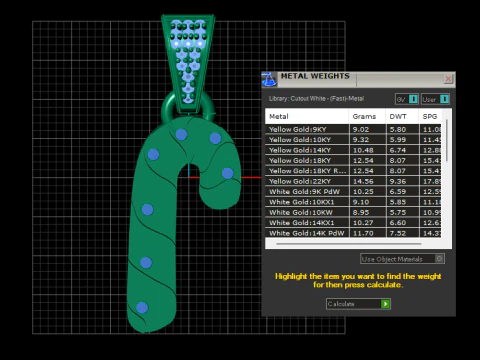Click the Metal Weights flask icon

[x=269, y=79]
